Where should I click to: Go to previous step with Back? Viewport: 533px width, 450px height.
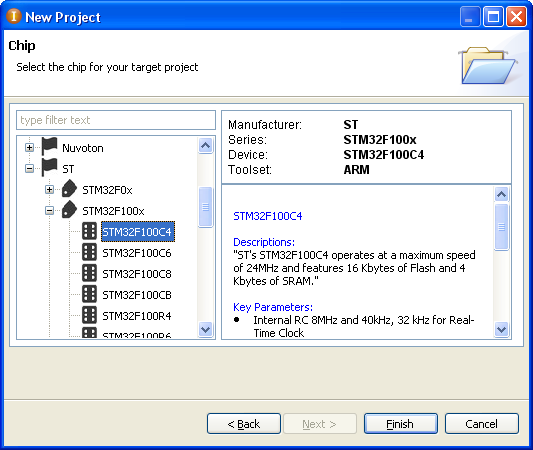pos(244,424)
